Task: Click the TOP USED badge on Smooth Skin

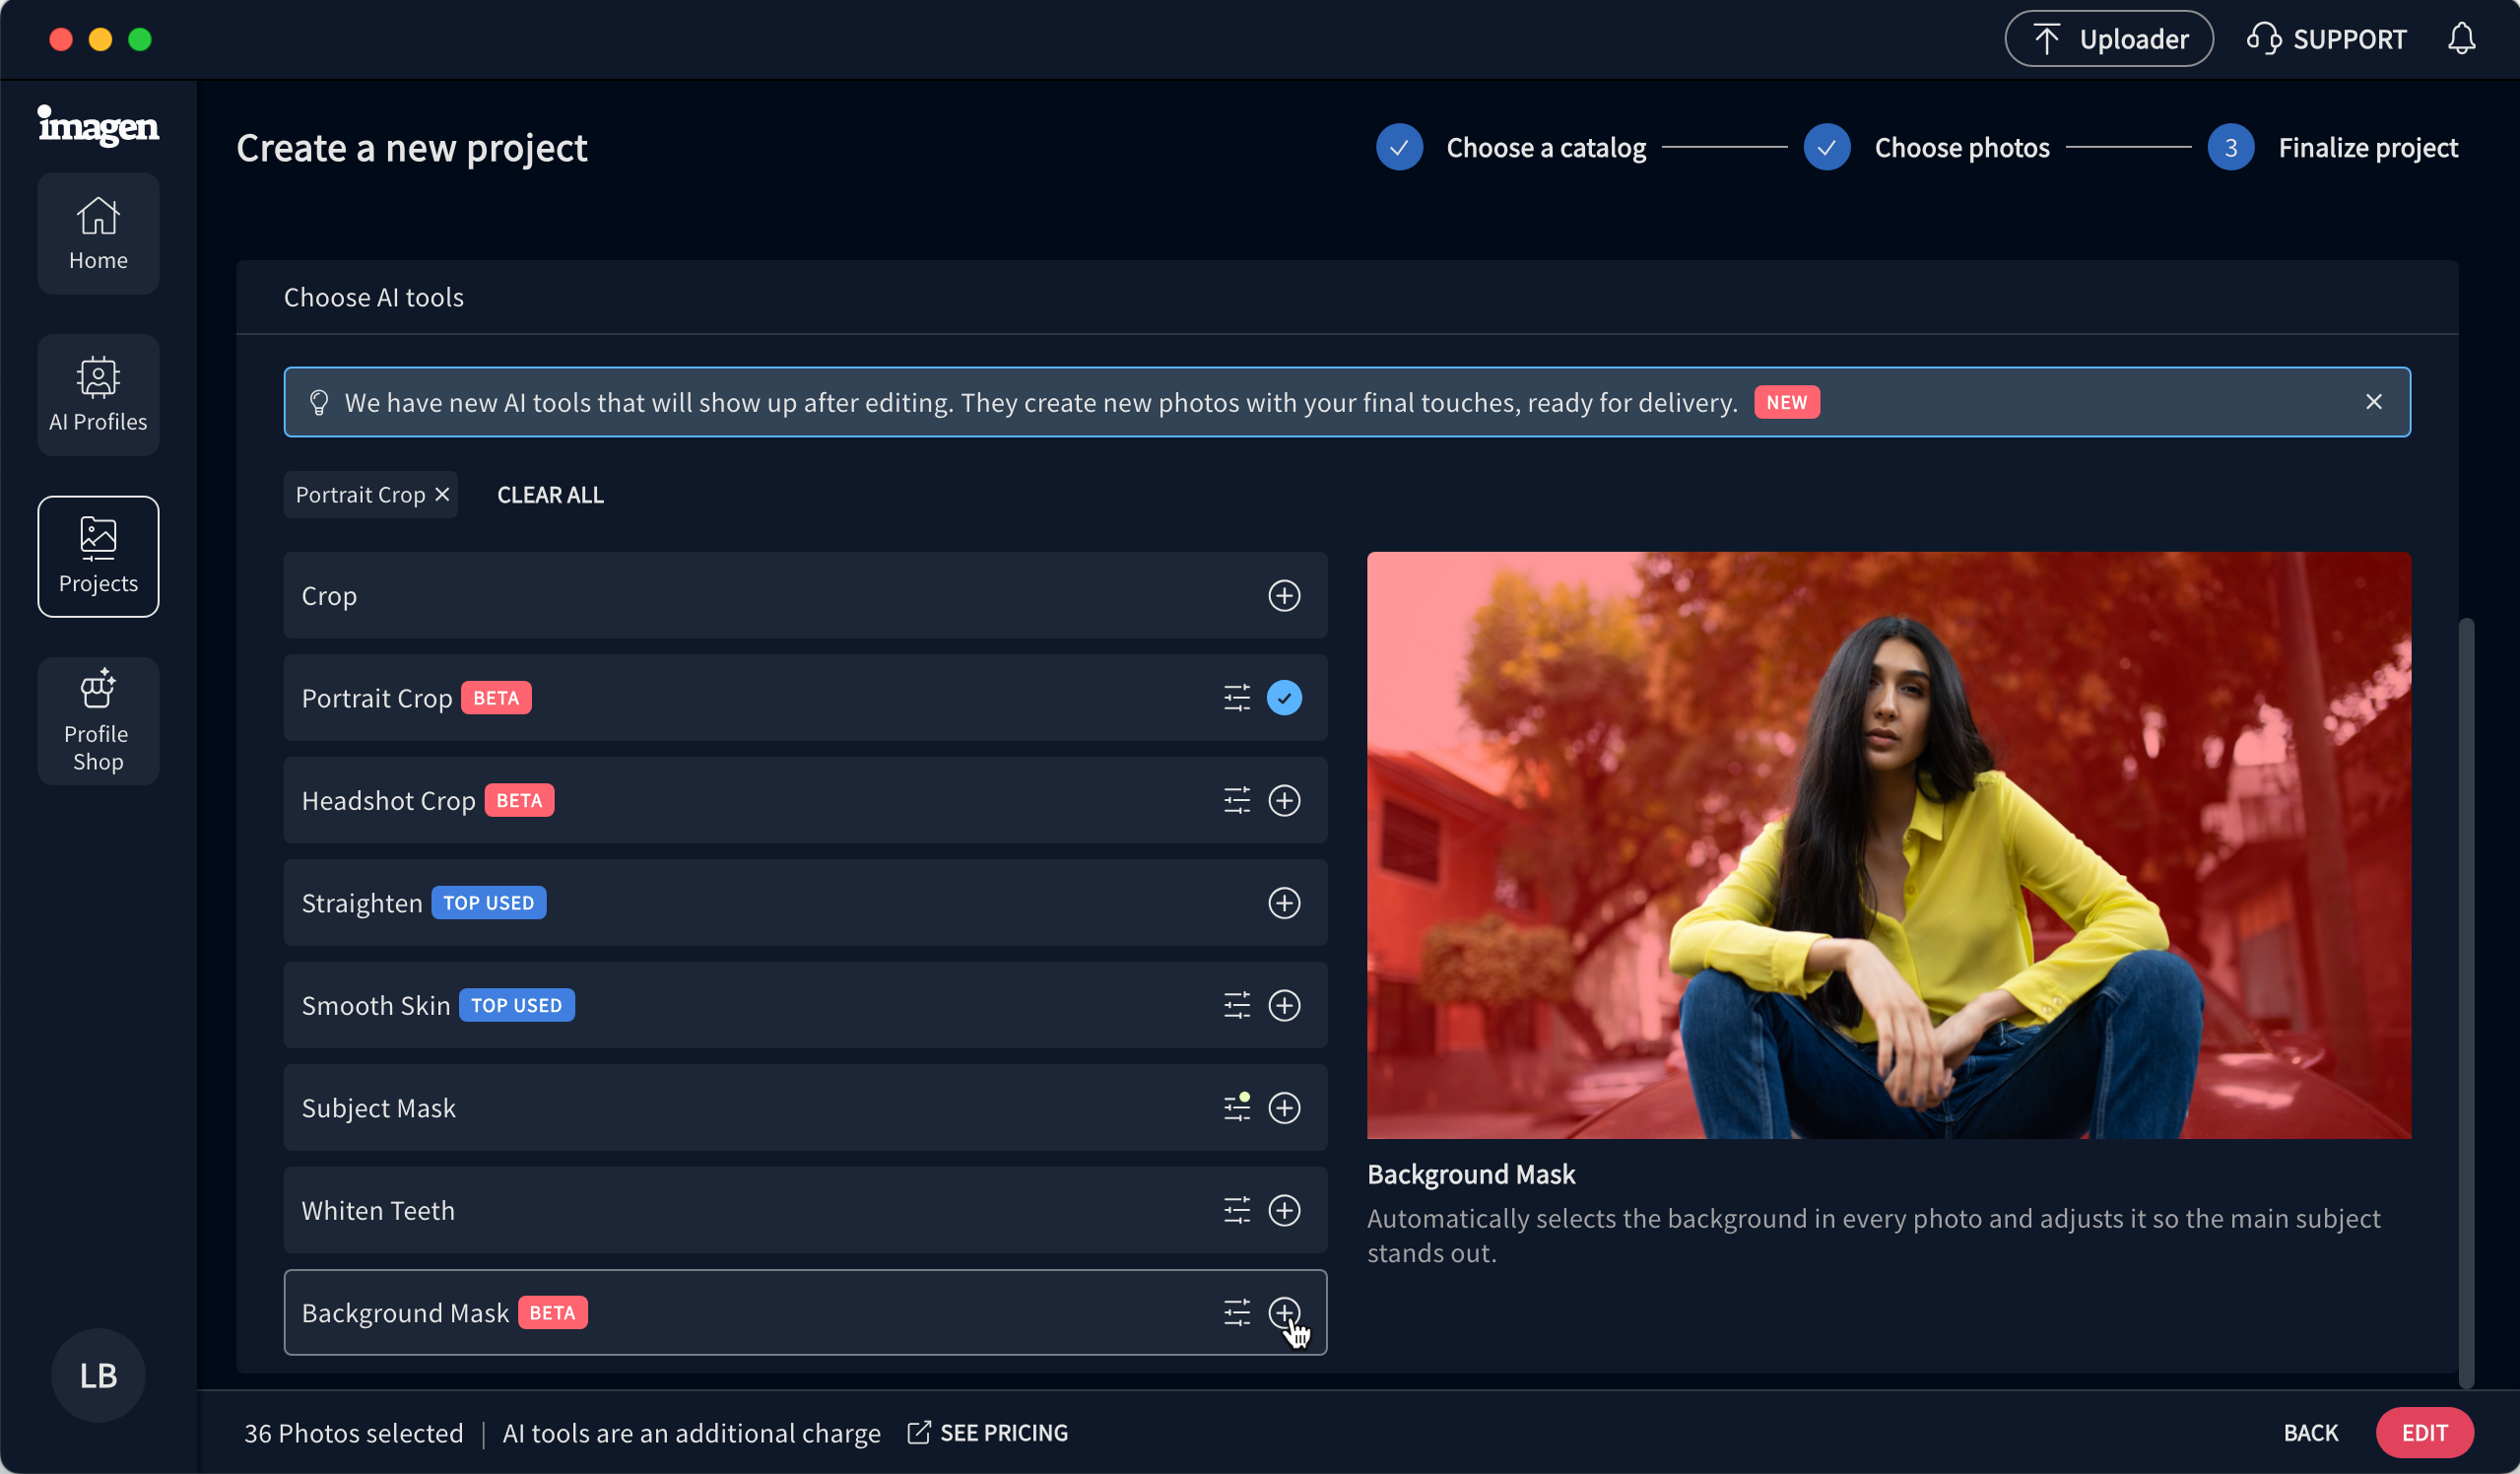Action: tap(516, 1006)
